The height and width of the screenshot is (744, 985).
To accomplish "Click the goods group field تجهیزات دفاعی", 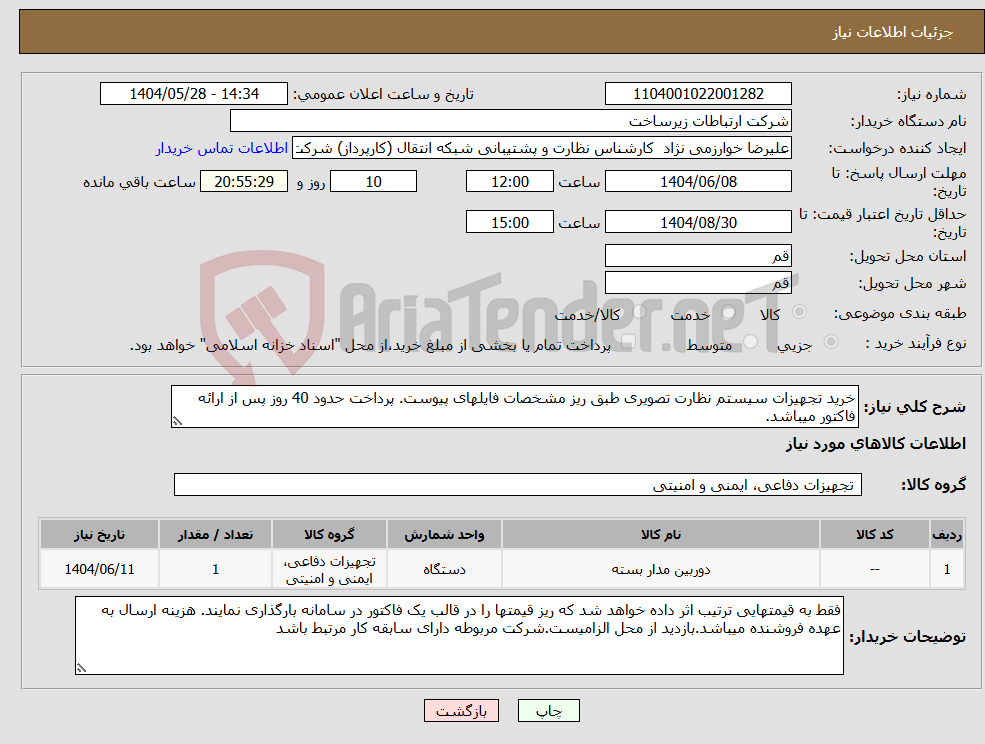I will click(518, 484).
